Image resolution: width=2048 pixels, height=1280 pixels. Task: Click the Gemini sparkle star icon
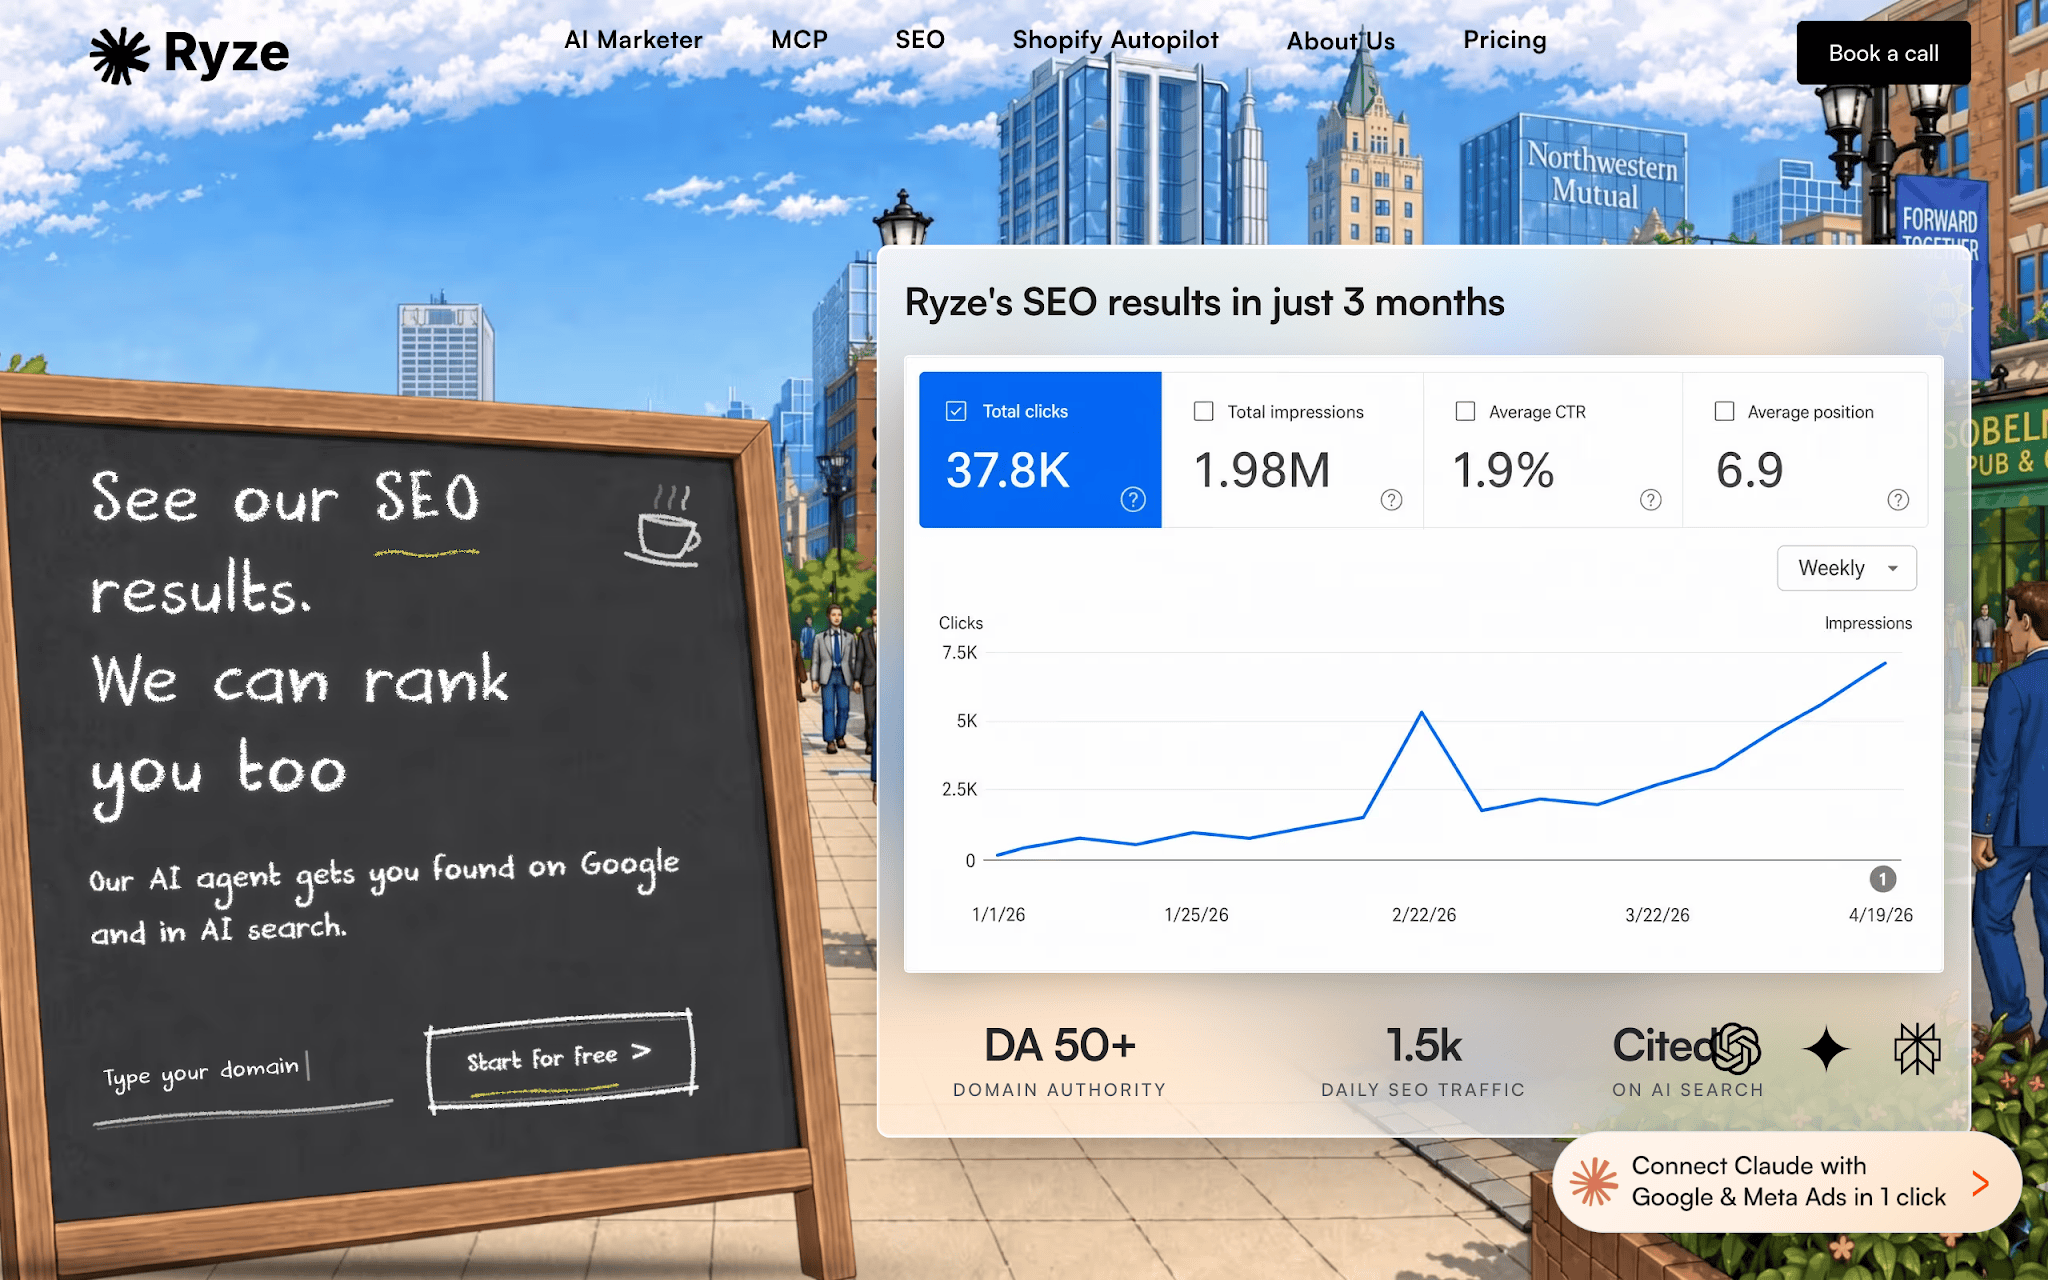point(1826,1049)
